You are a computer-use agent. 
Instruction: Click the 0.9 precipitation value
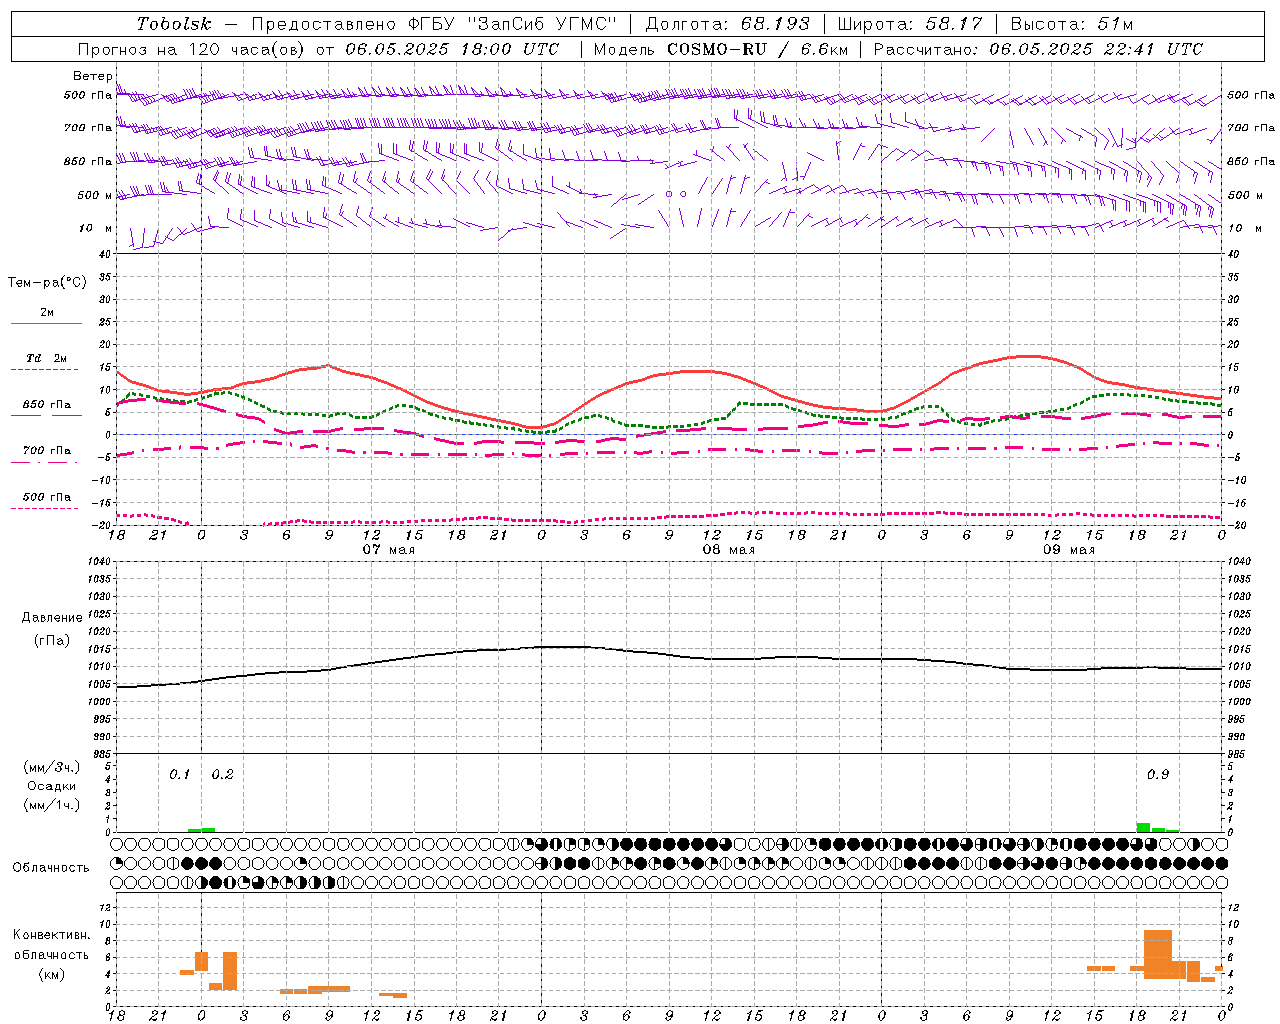1157,774
